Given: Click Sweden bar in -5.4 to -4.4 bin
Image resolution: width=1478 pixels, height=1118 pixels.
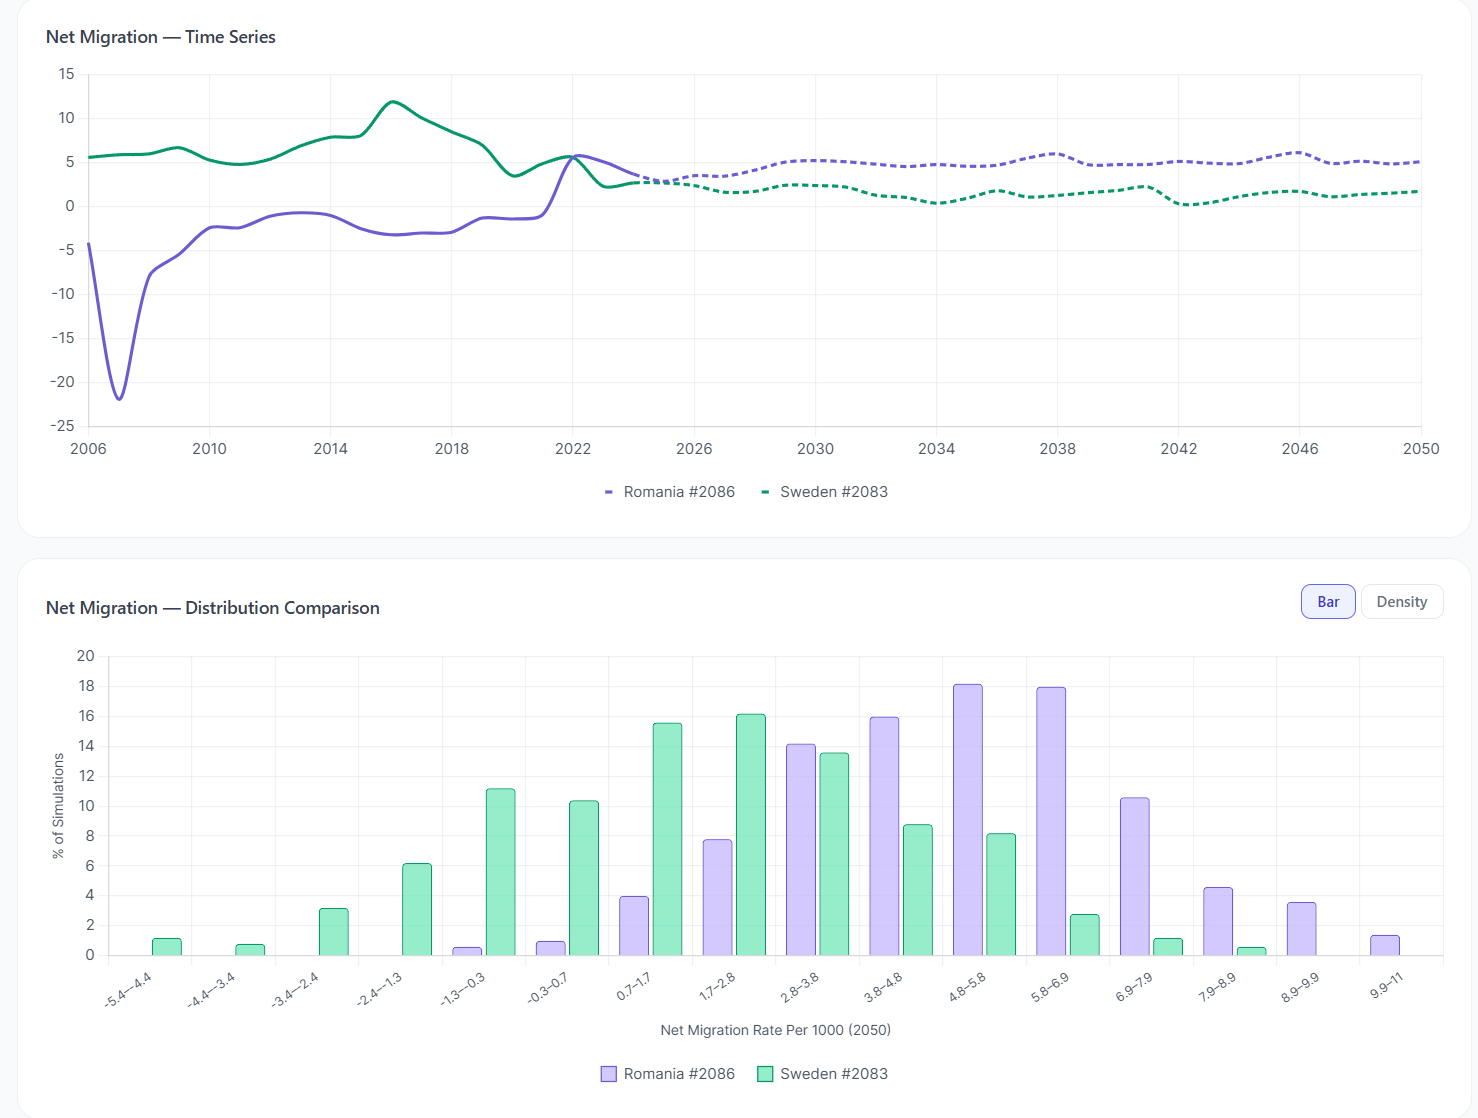Looking at the screenshot, I should 167,947.
